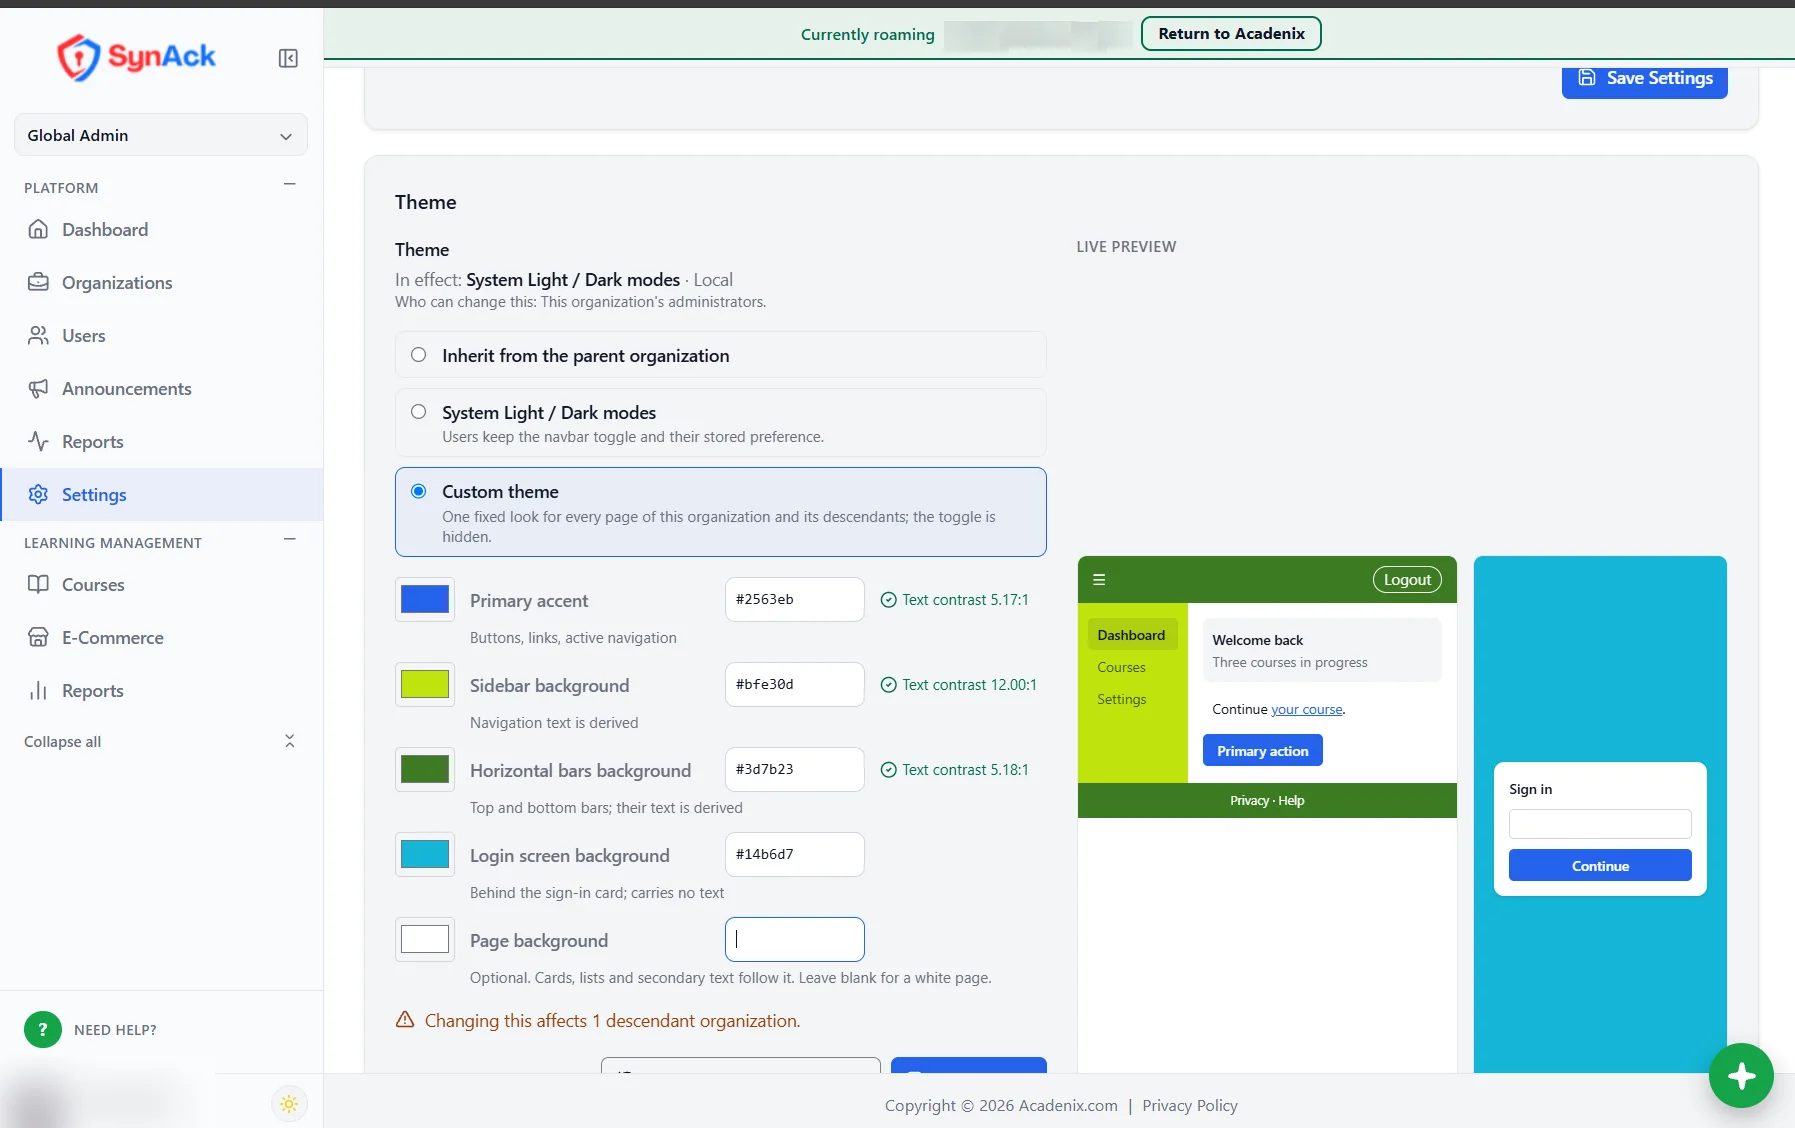Open the Login screen background swatch
1795x1128 pixels.
tap(425, 854)
